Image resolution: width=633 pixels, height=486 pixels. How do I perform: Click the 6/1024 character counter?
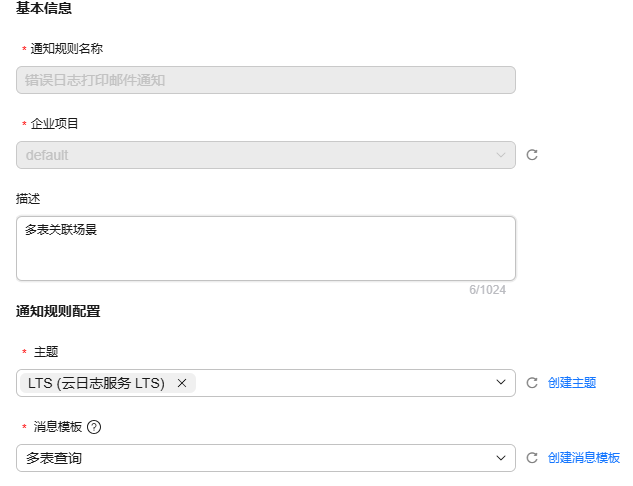[x=487, y=290]
